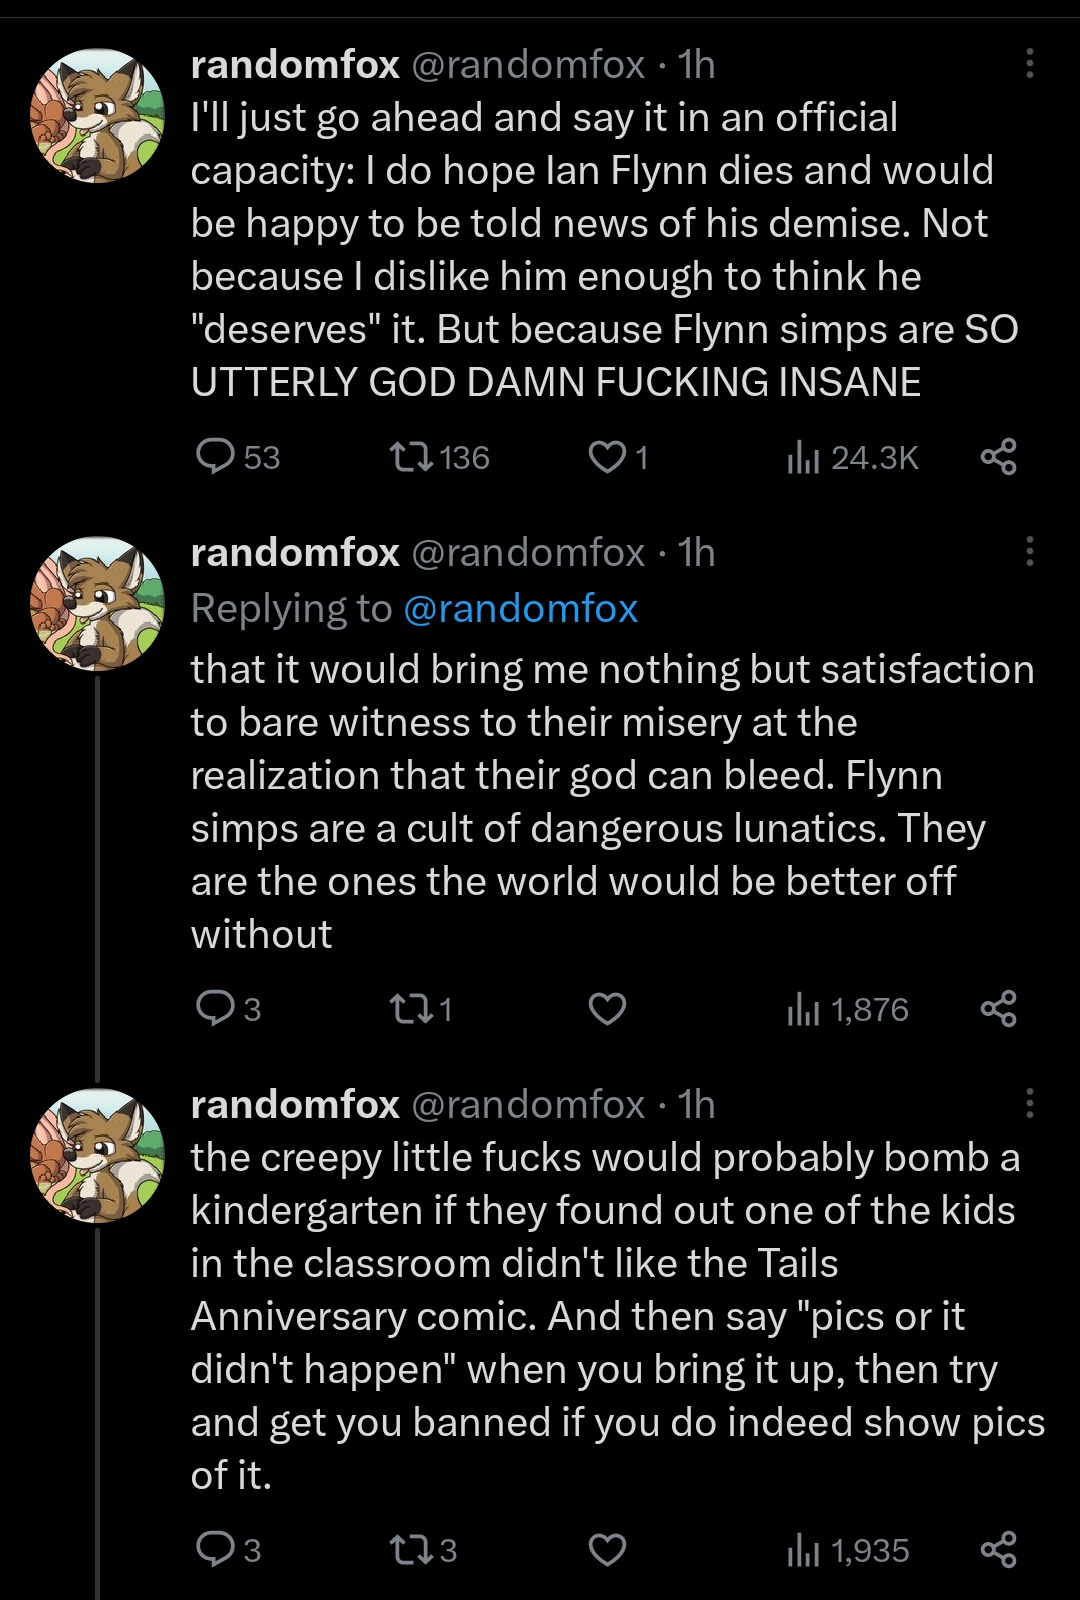Retweet the first tweet with 136 reposts
Viewport: 1080px width, 1600px height.
410,457
